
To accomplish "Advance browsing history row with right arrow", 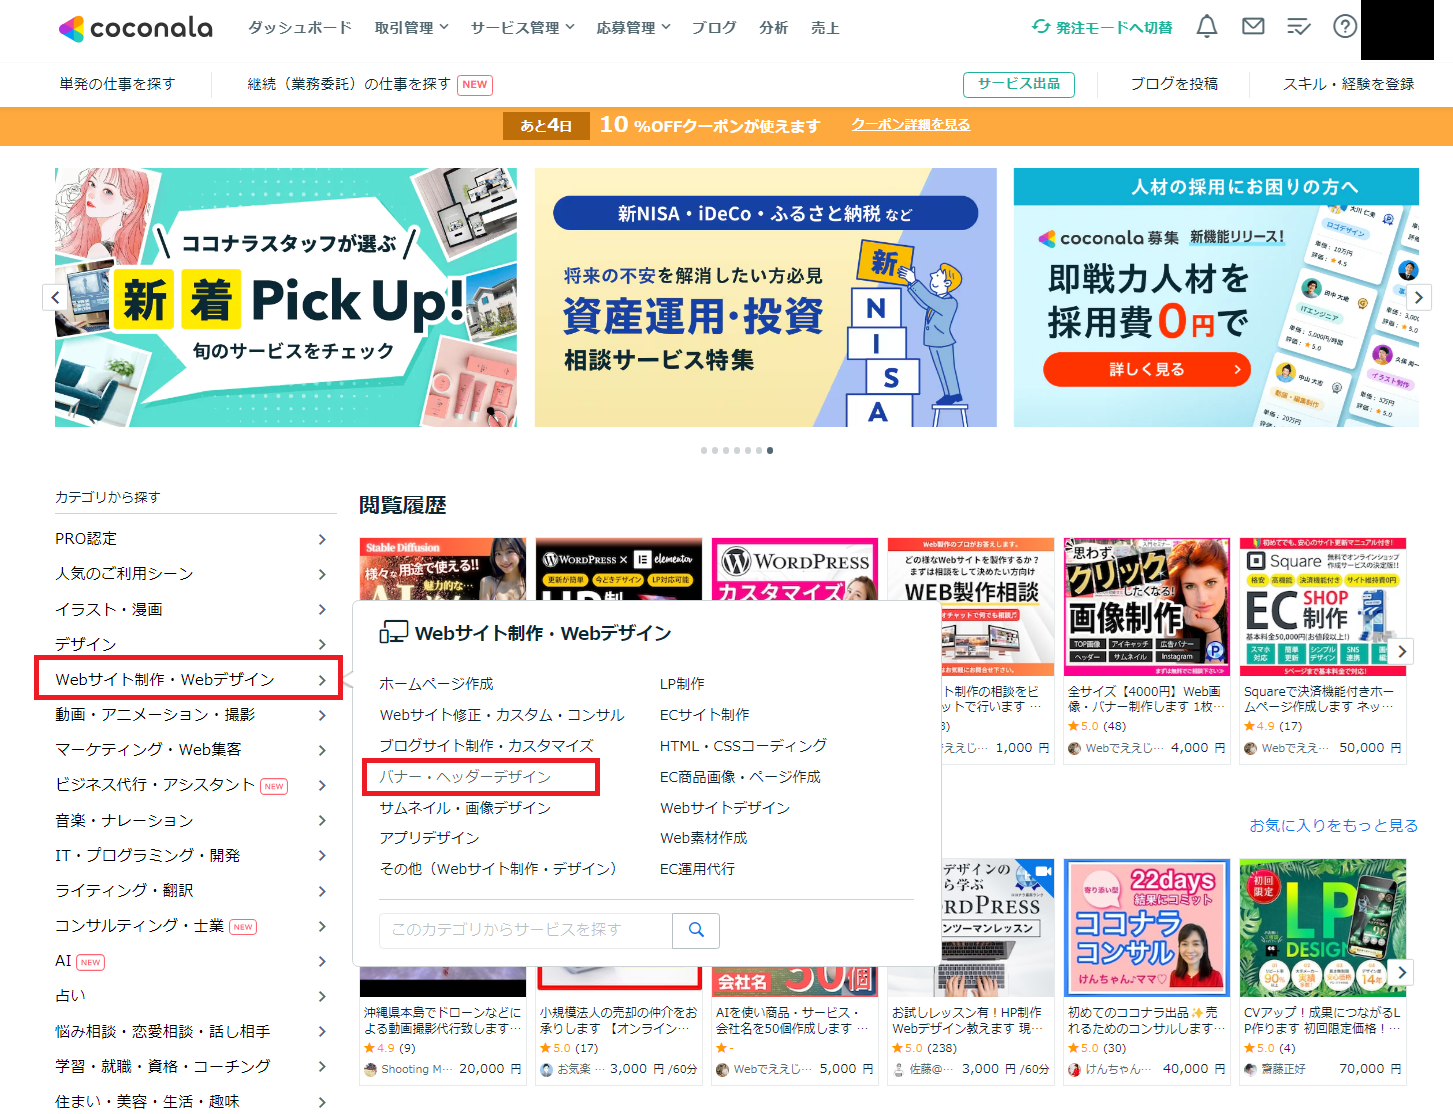I will coord(1402,651).
